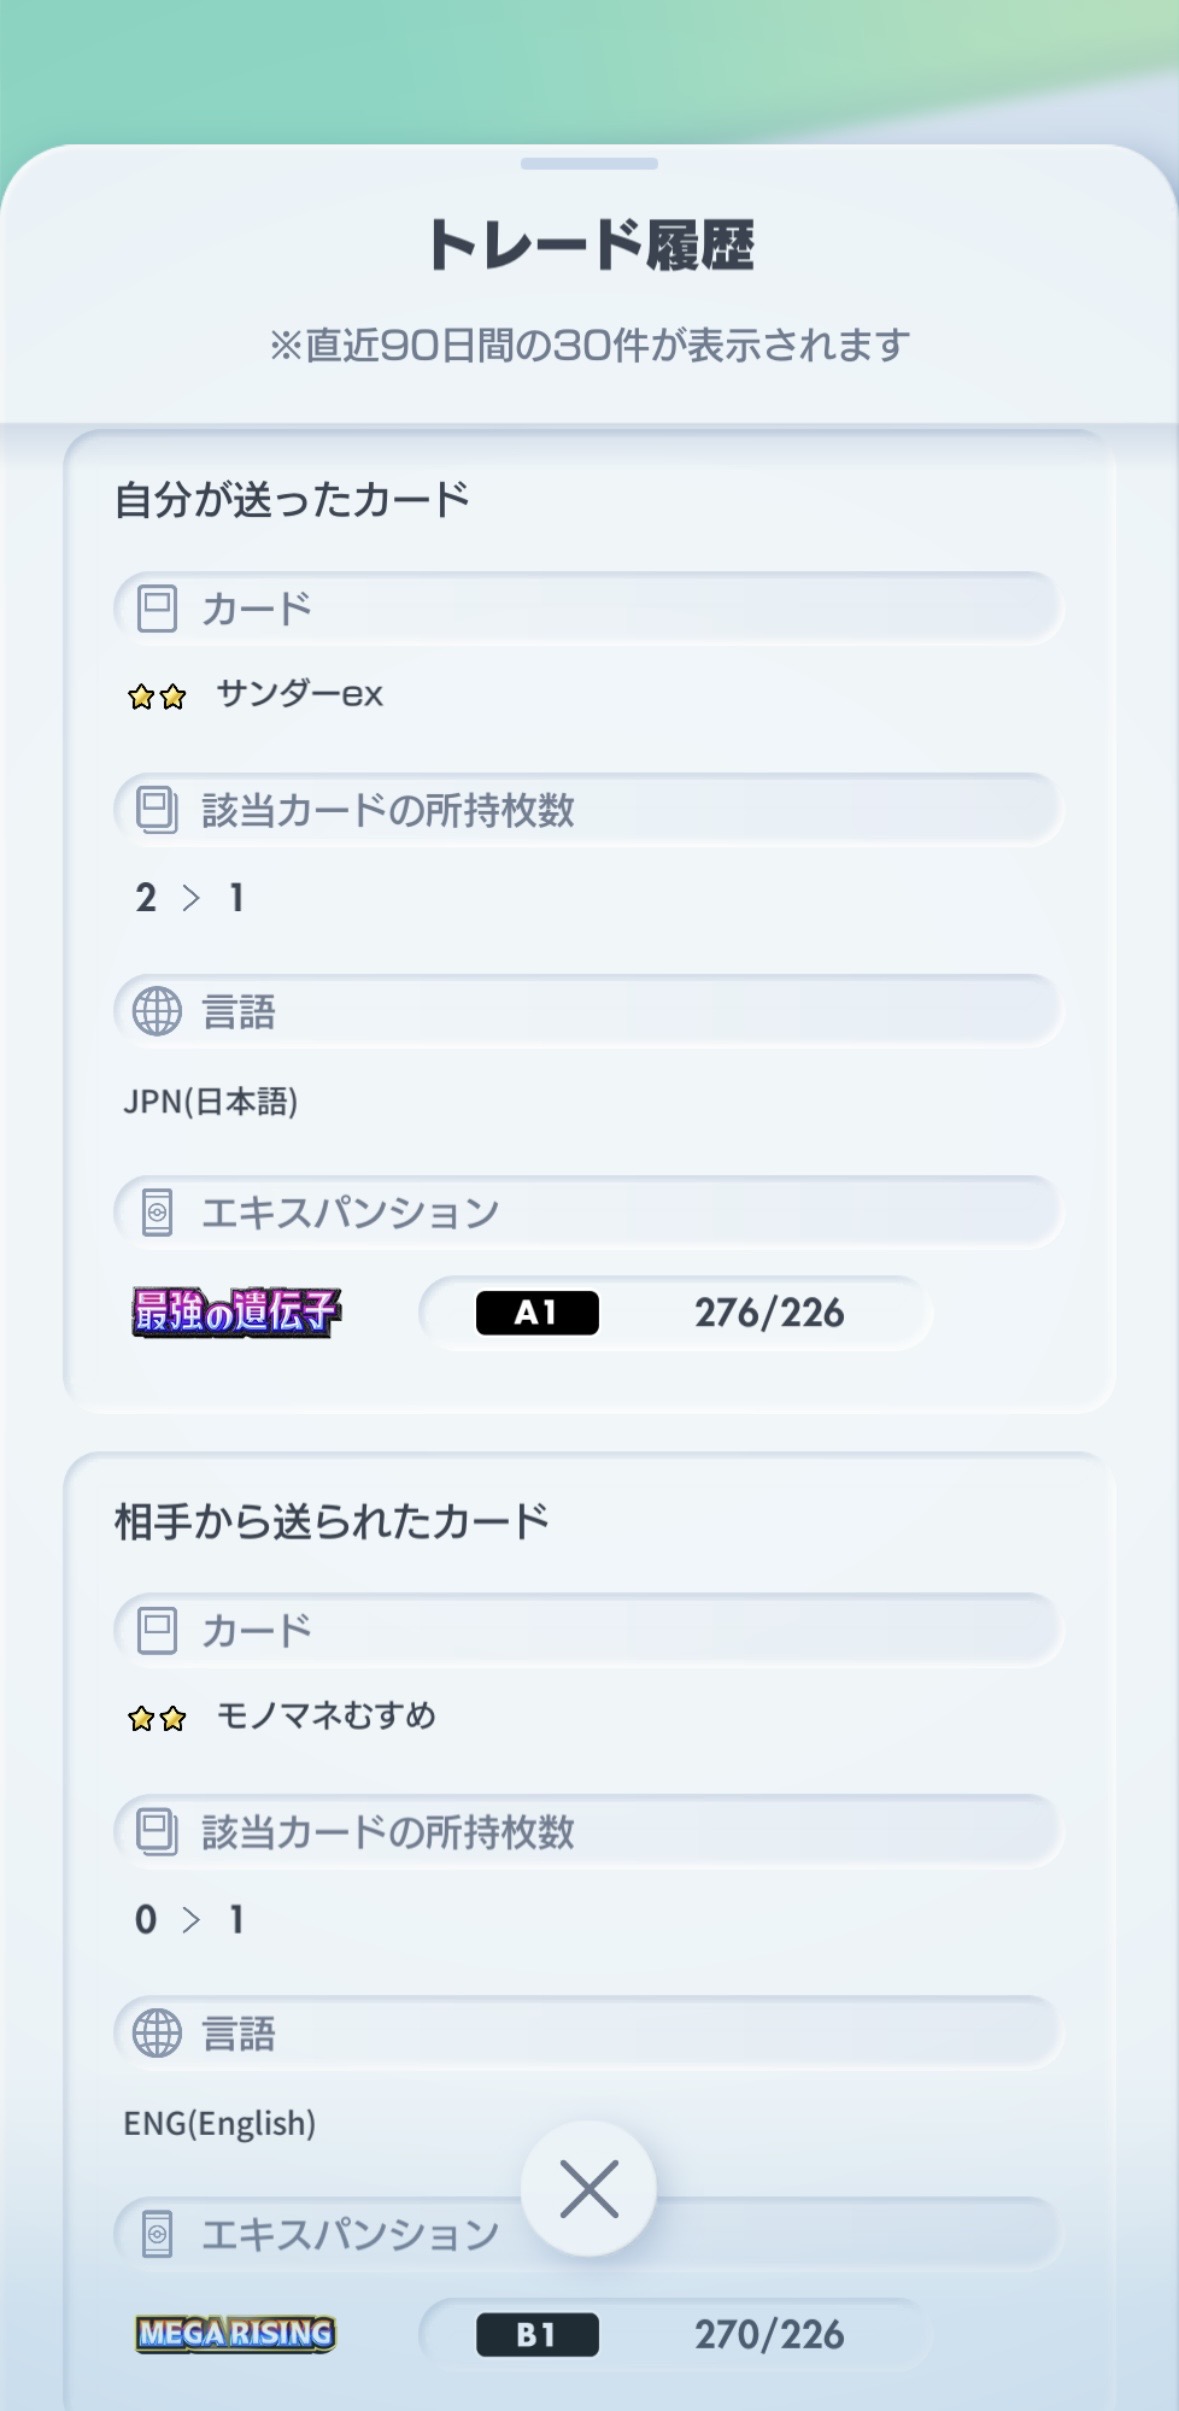Click the 最強の遺伝子 expansion logo
This screenshot has height=2411, width=1179.
point(236,1312)
